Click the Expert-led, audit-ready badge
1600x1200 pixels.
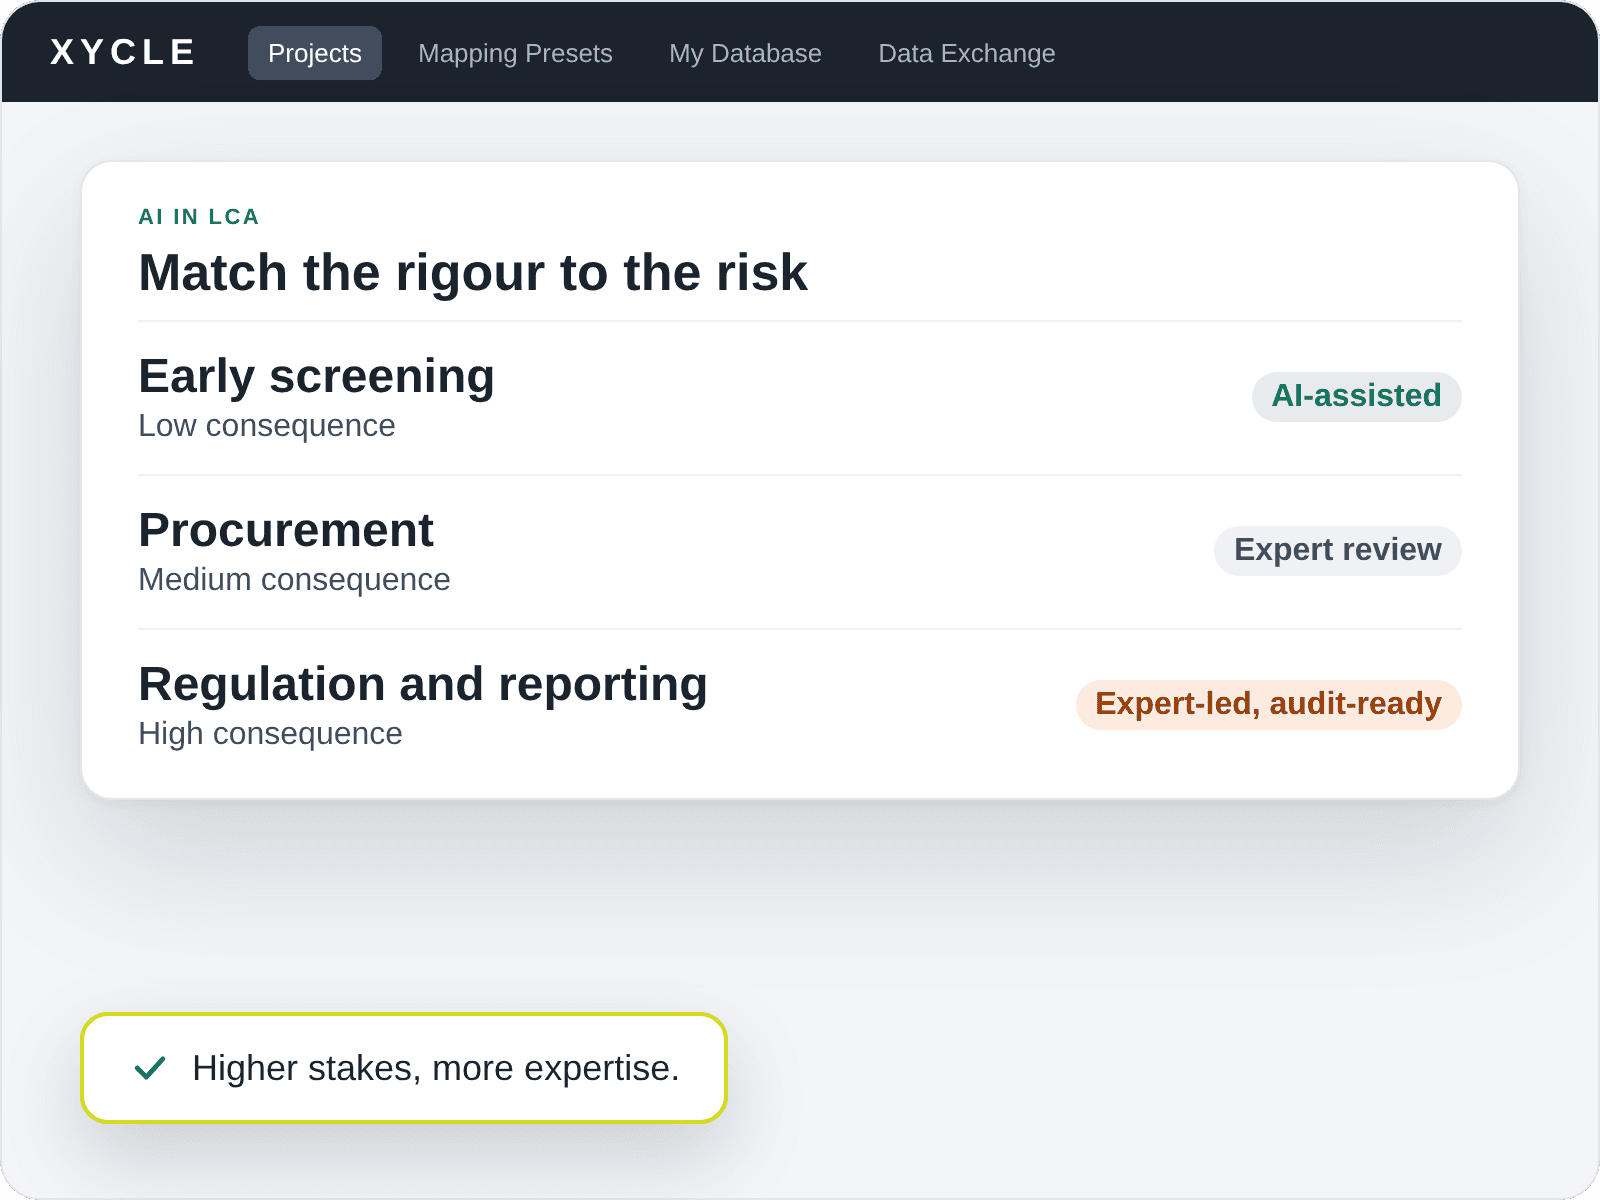(x=1268, y=704)
